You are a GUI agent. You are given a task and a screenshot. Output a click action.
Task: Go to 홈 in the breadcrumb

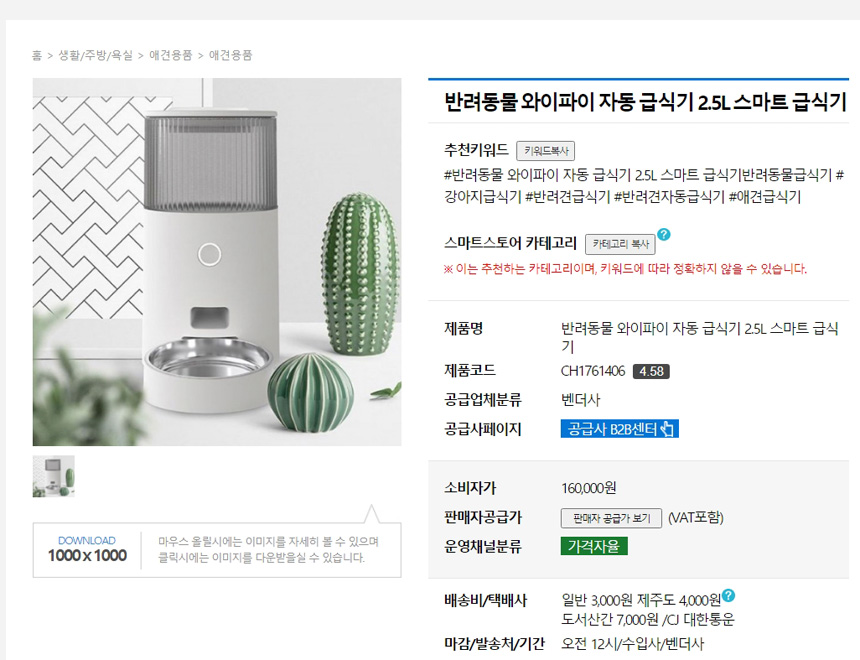tap(37, 55)
